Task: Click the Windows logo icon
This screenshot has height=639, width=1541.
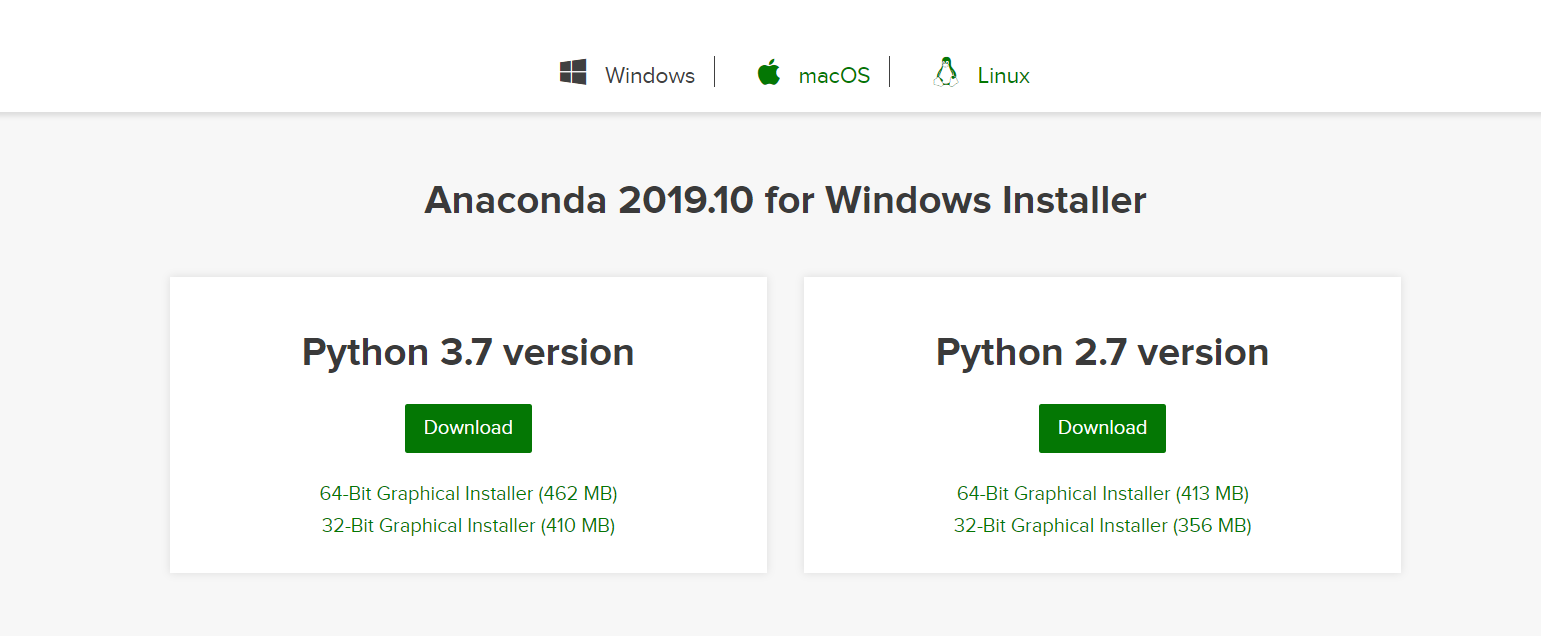Action: tap(573, 73)
